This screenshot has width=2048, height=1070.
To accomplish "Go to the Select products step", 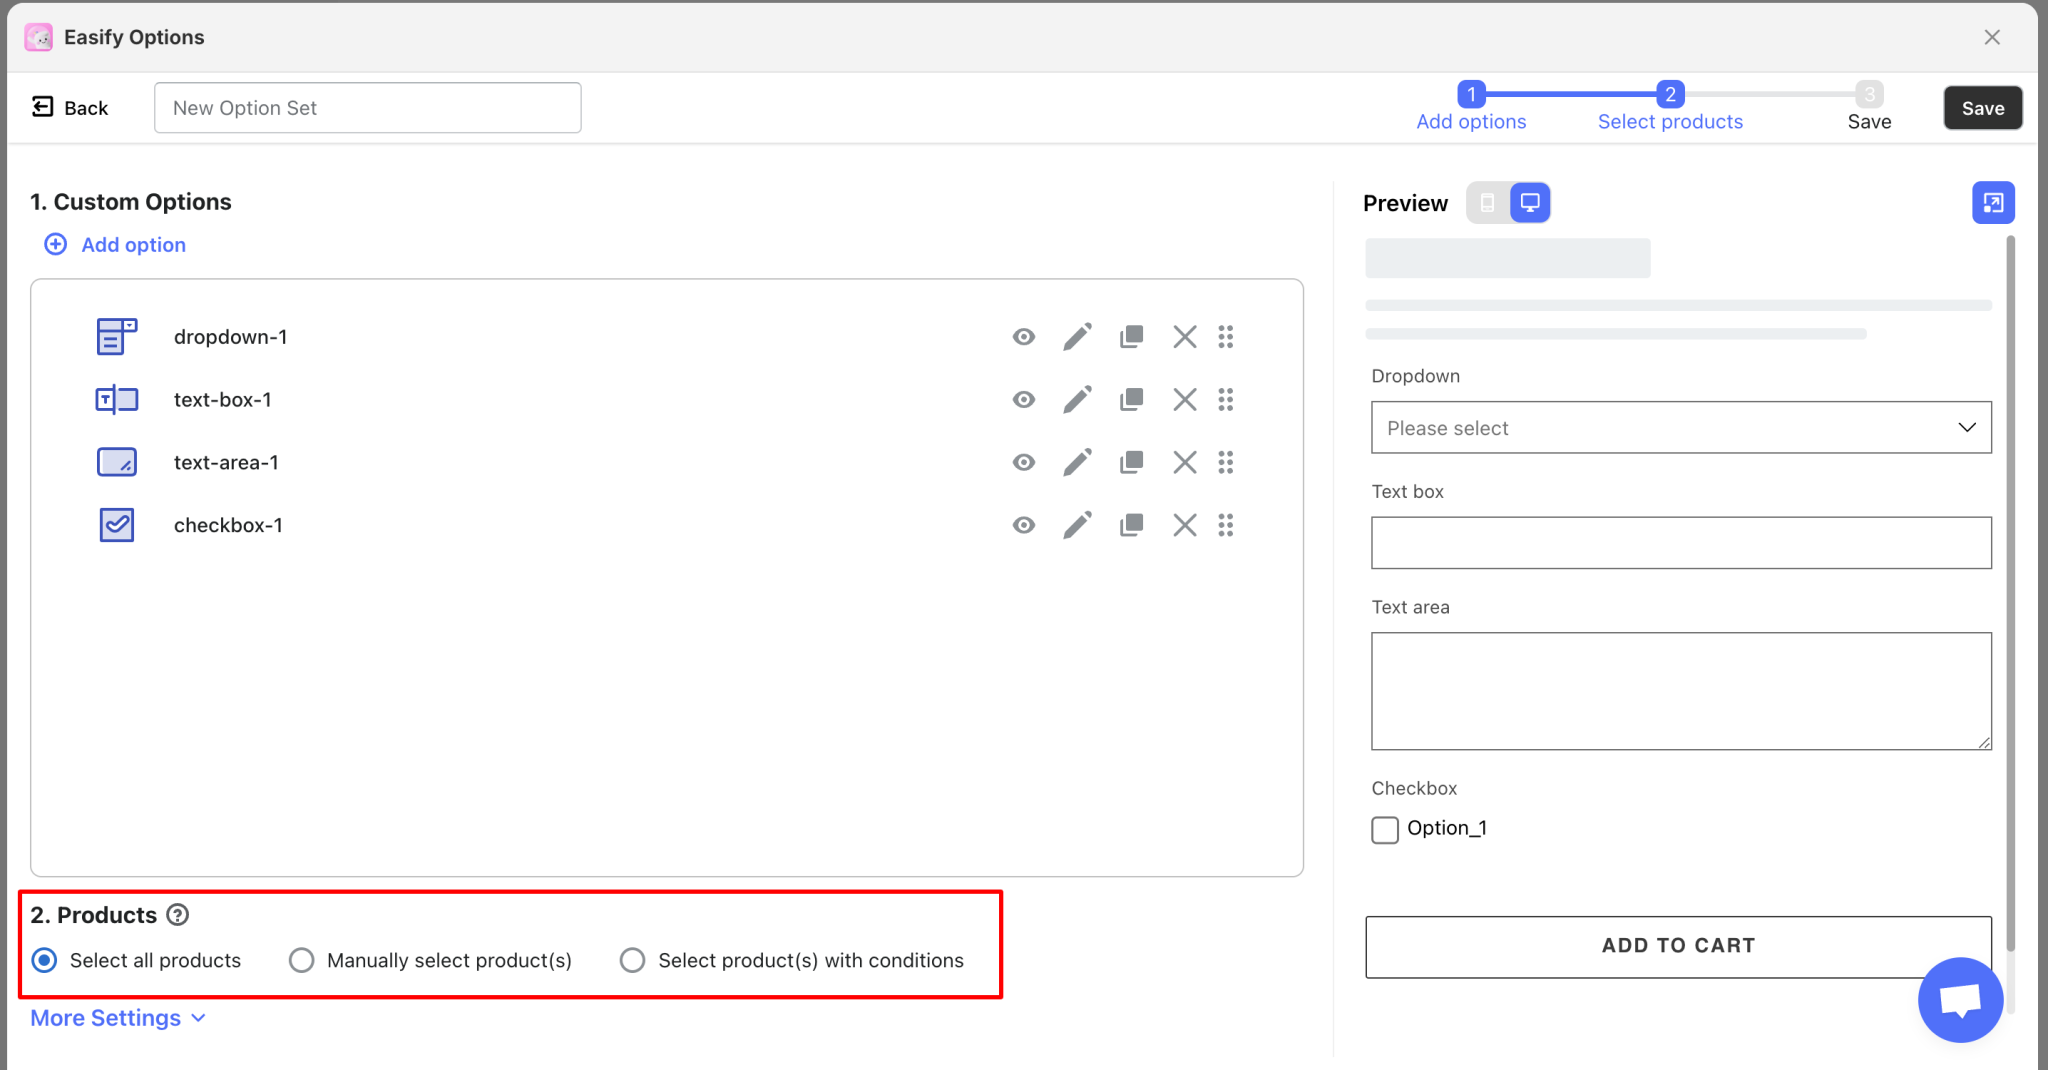I will click(1670, 108).
